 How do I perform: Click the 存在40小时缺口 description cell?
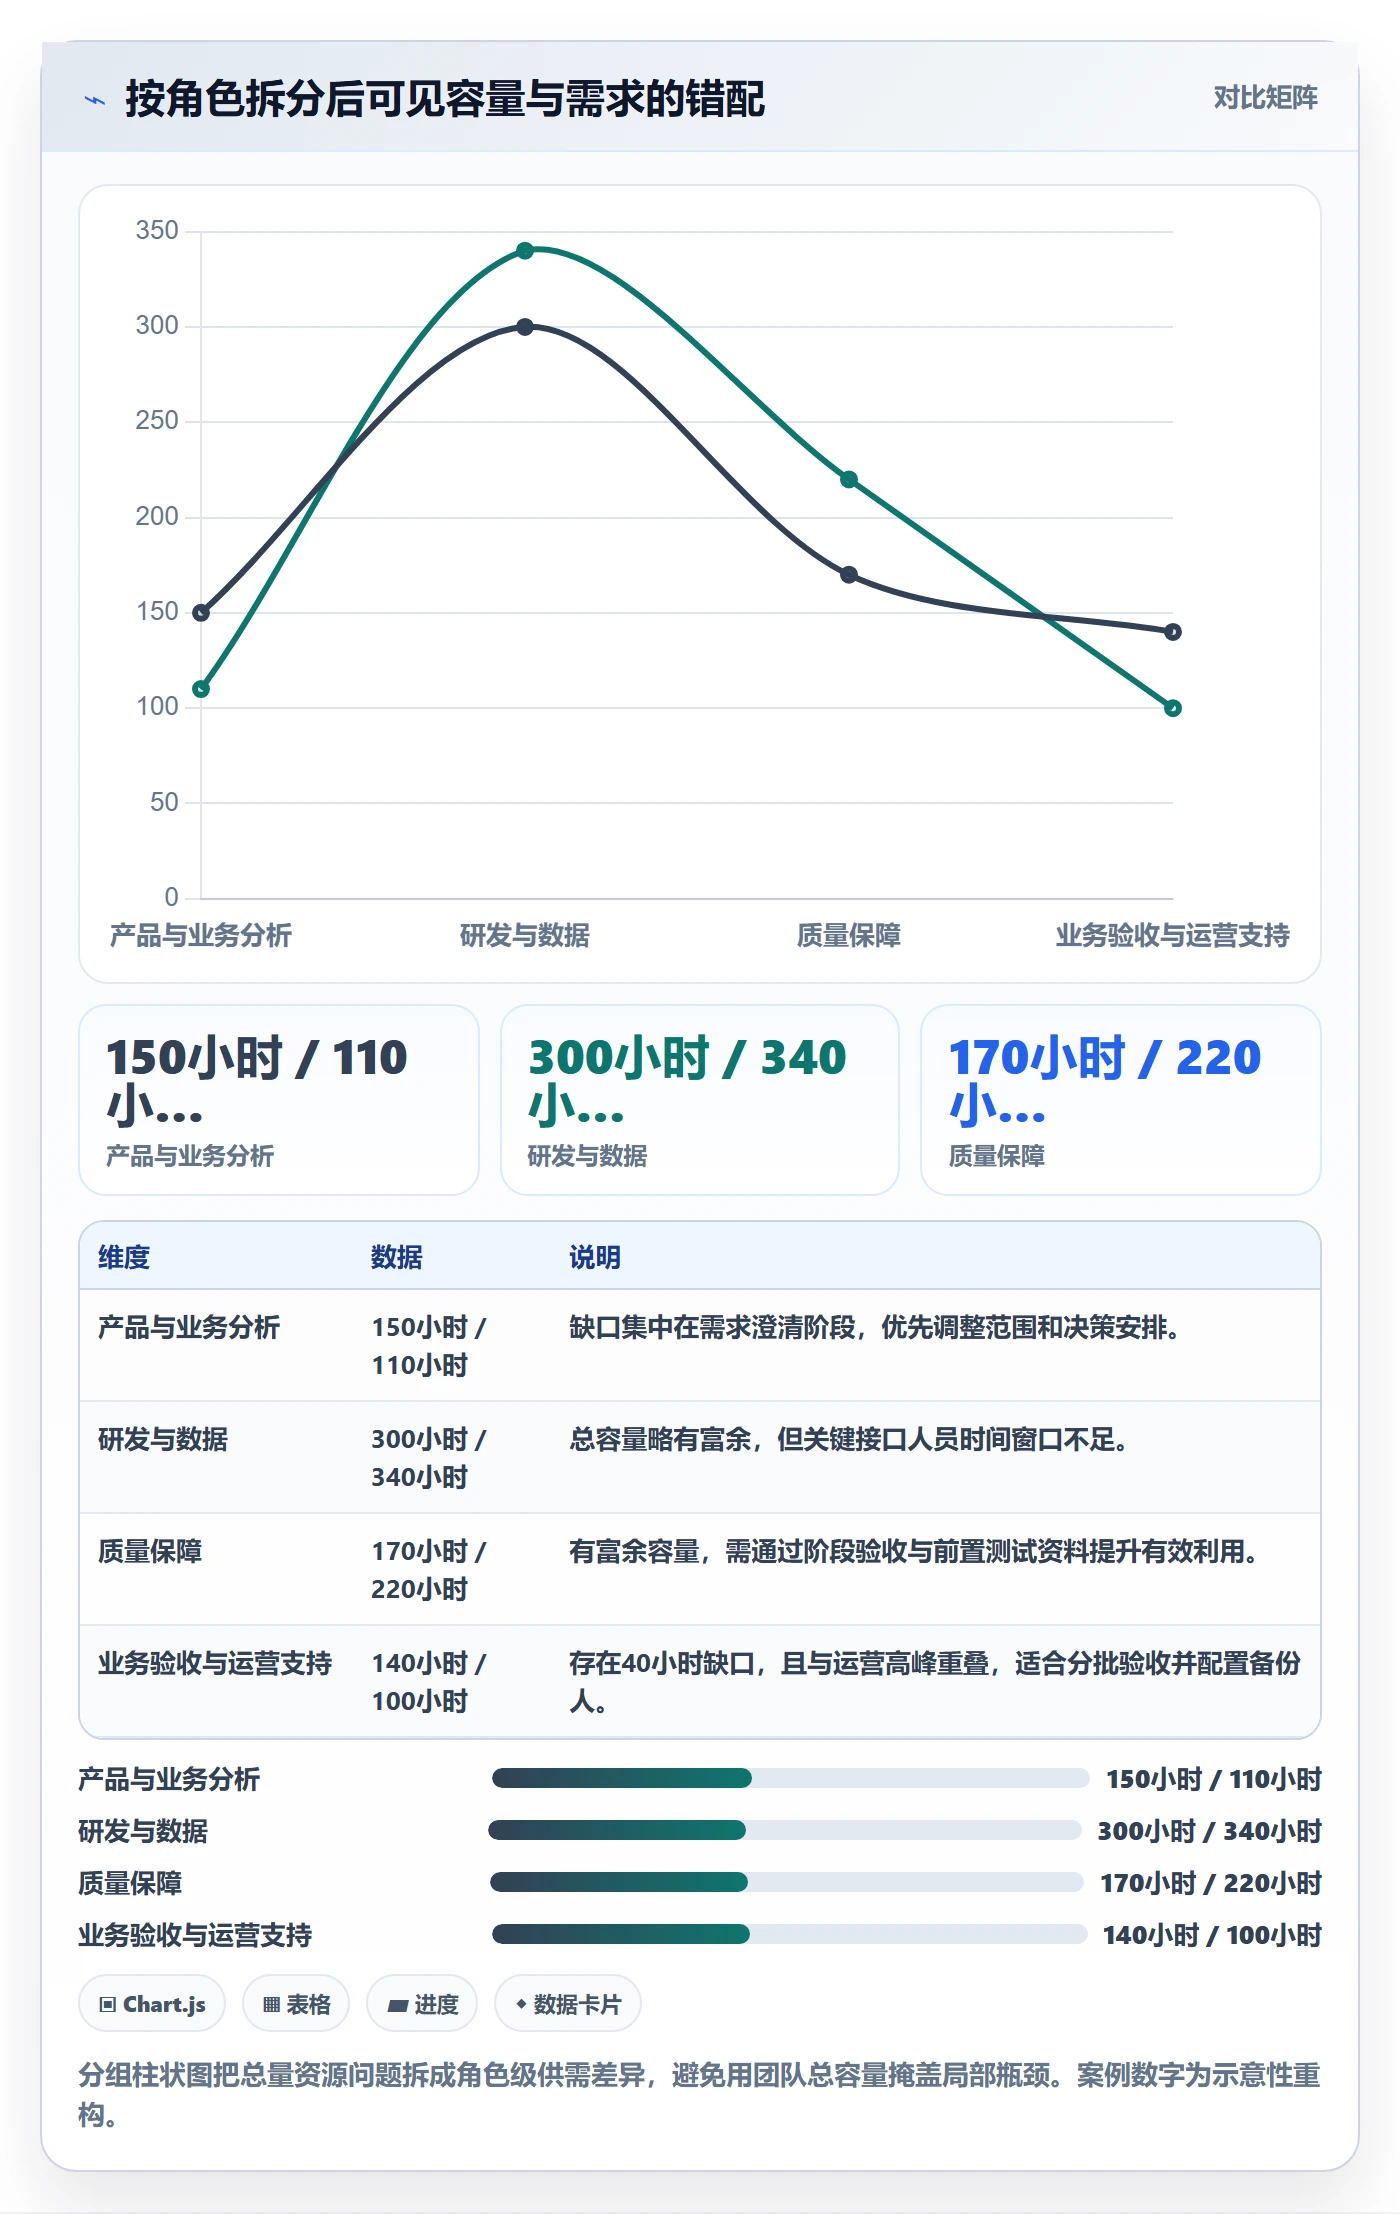coord(935,1682)
